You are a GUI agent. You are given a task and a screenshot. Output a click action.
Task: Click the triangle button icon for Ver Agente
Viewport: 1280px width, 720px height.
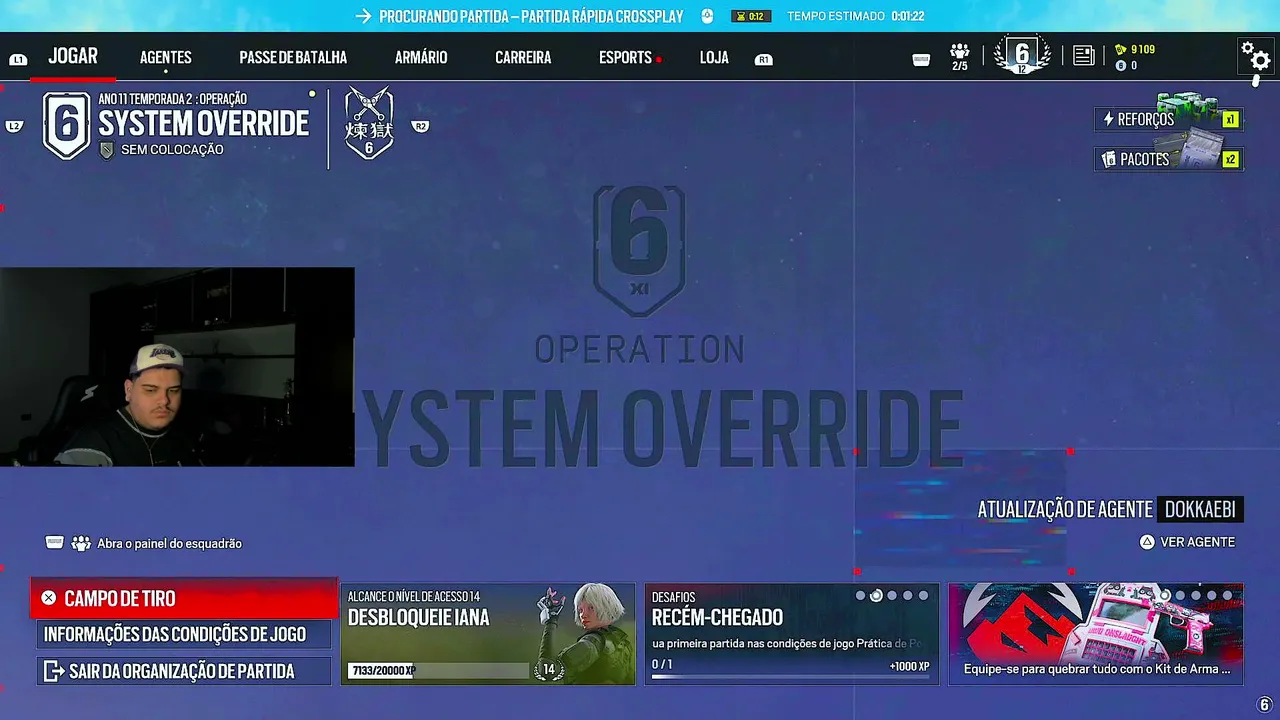click(1147, 542)
